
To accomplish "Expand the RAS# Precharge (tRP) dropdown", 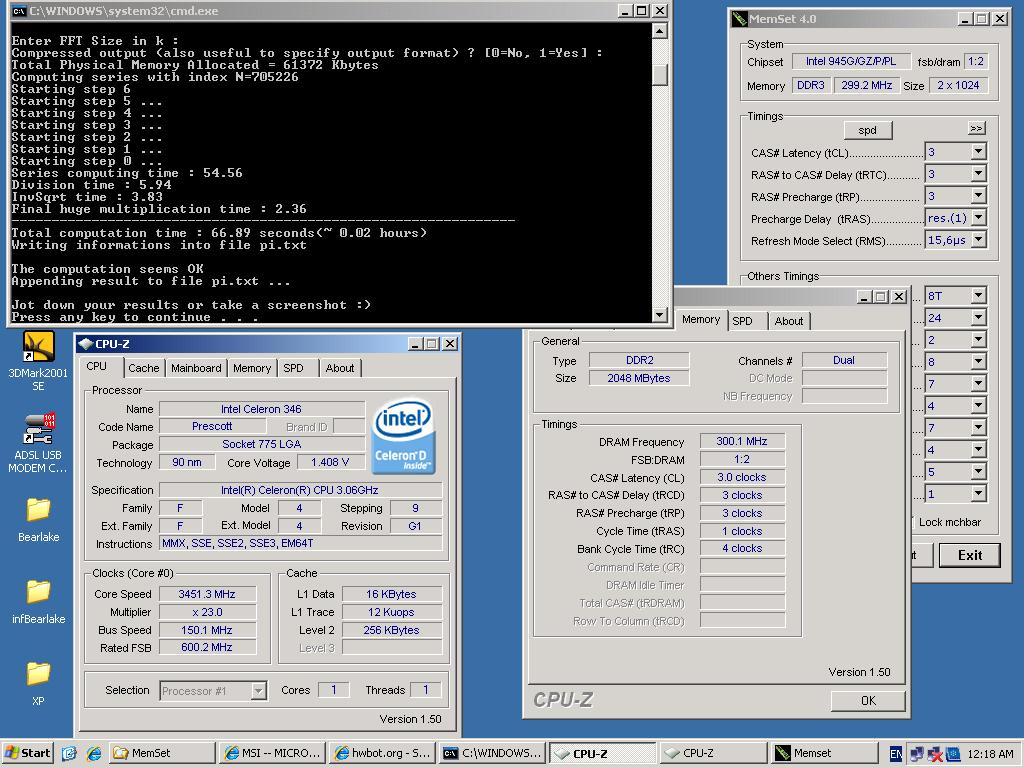I will (978, 196).
